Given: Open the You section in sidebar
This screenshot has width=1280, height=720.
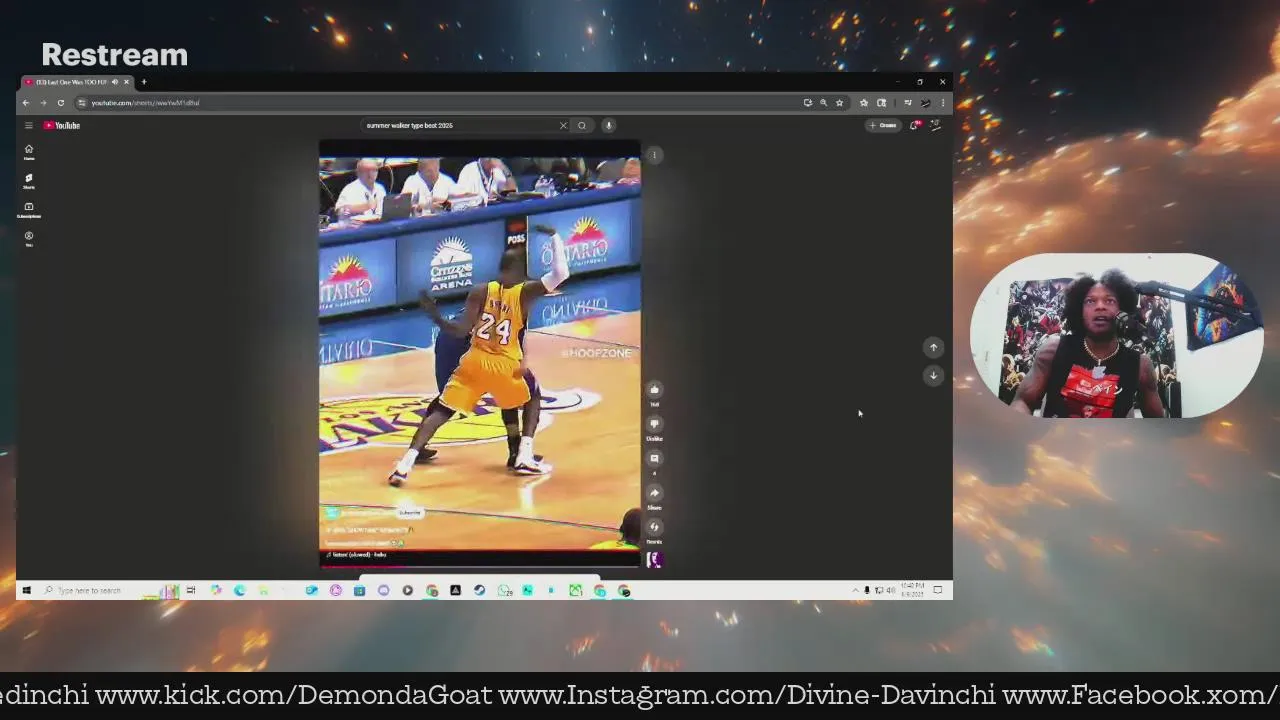Looking at the screenshot, I should (29, 239).
